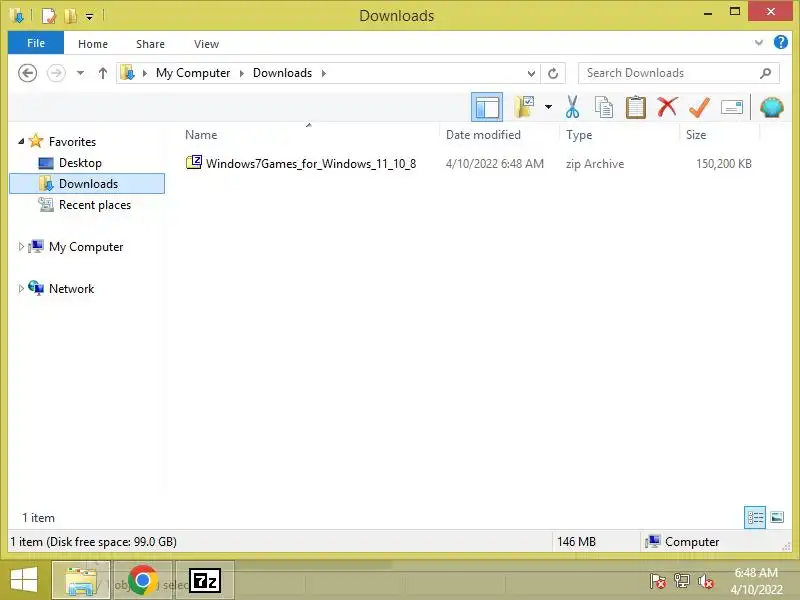
Task: Open Help with the question mark icon
Action: [x=781, y=42]
